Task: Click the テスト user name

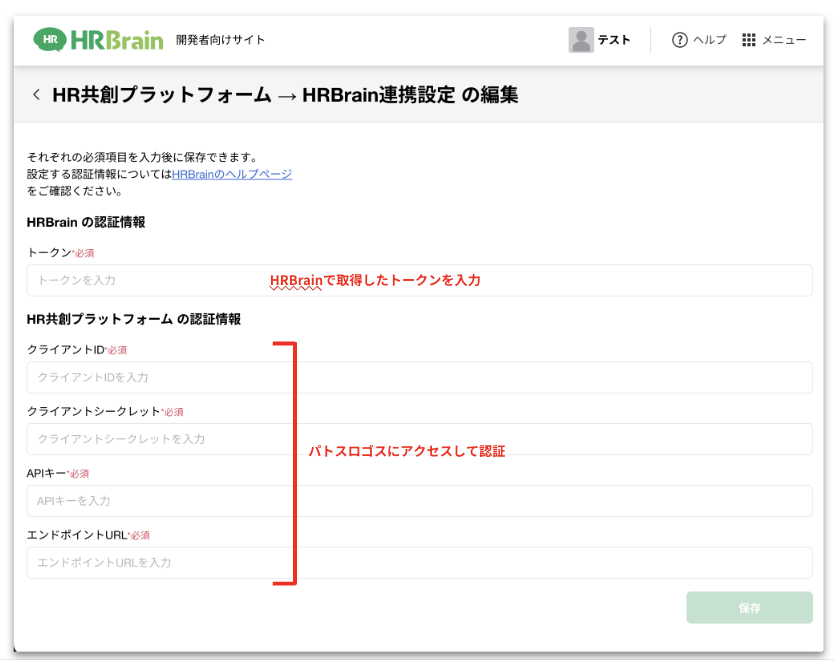Action: 614,40
